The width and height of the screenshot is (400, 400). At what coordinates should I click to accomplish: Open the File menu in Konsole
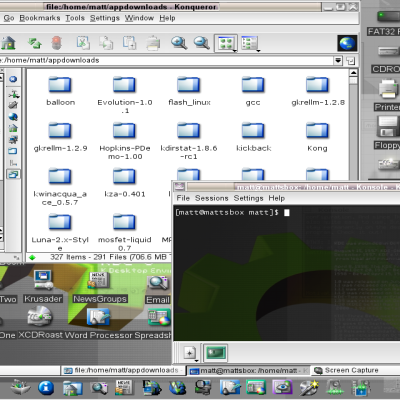click(x=183, y=198)
